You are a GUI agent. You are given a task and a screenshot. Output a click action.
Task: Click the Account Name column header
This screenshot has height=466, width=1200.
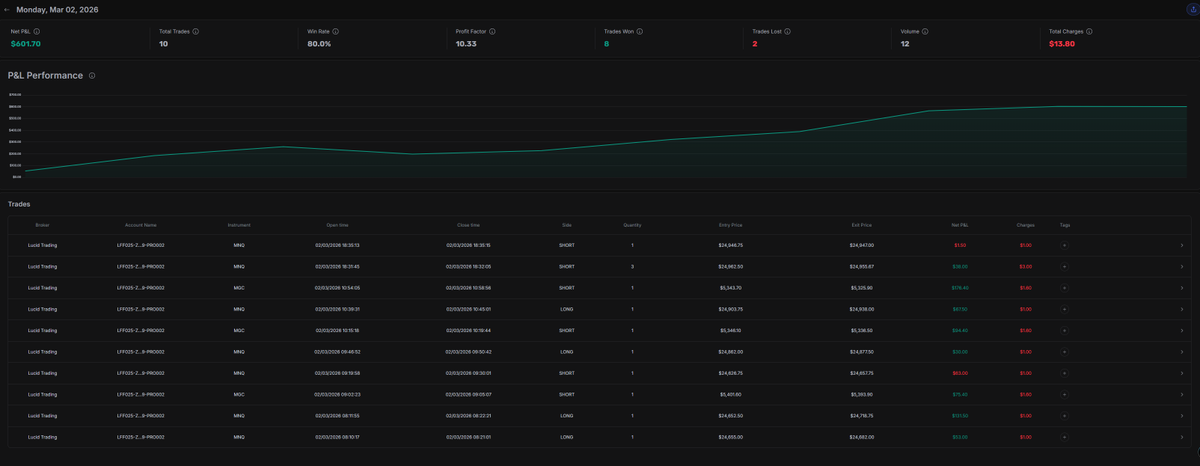pyautogui.click(x=141, y=225)
